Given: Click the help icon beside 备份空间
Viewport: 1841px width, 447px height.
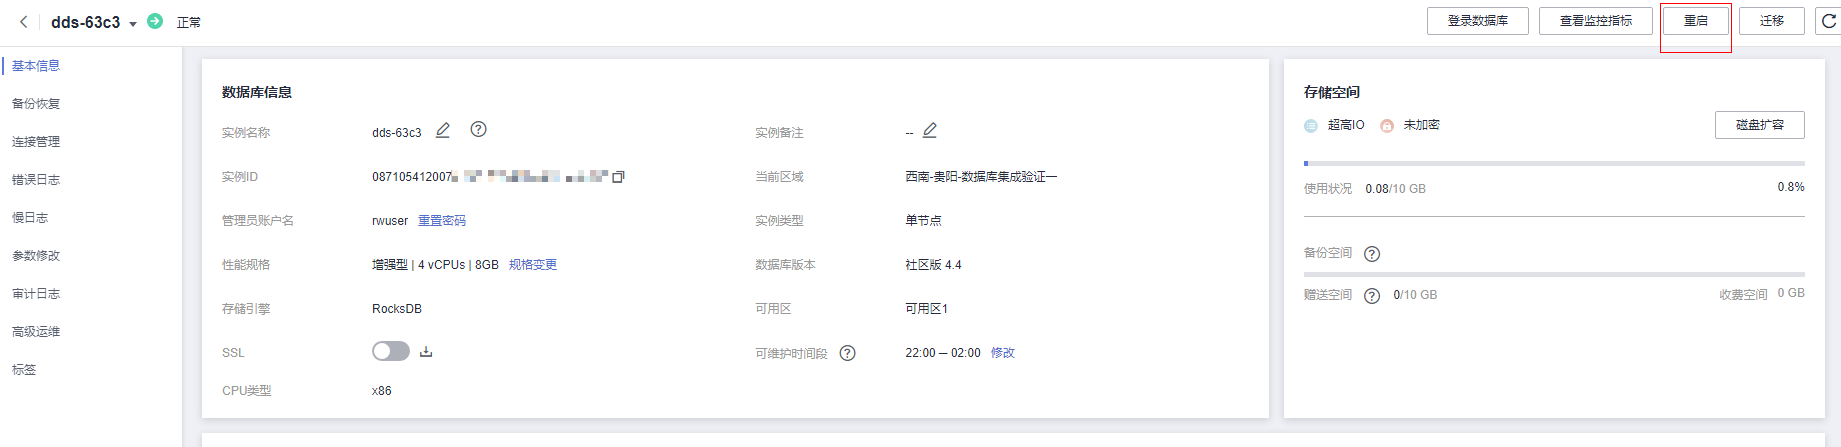Looking at the screenshot, I should [x=1372, y=254].
